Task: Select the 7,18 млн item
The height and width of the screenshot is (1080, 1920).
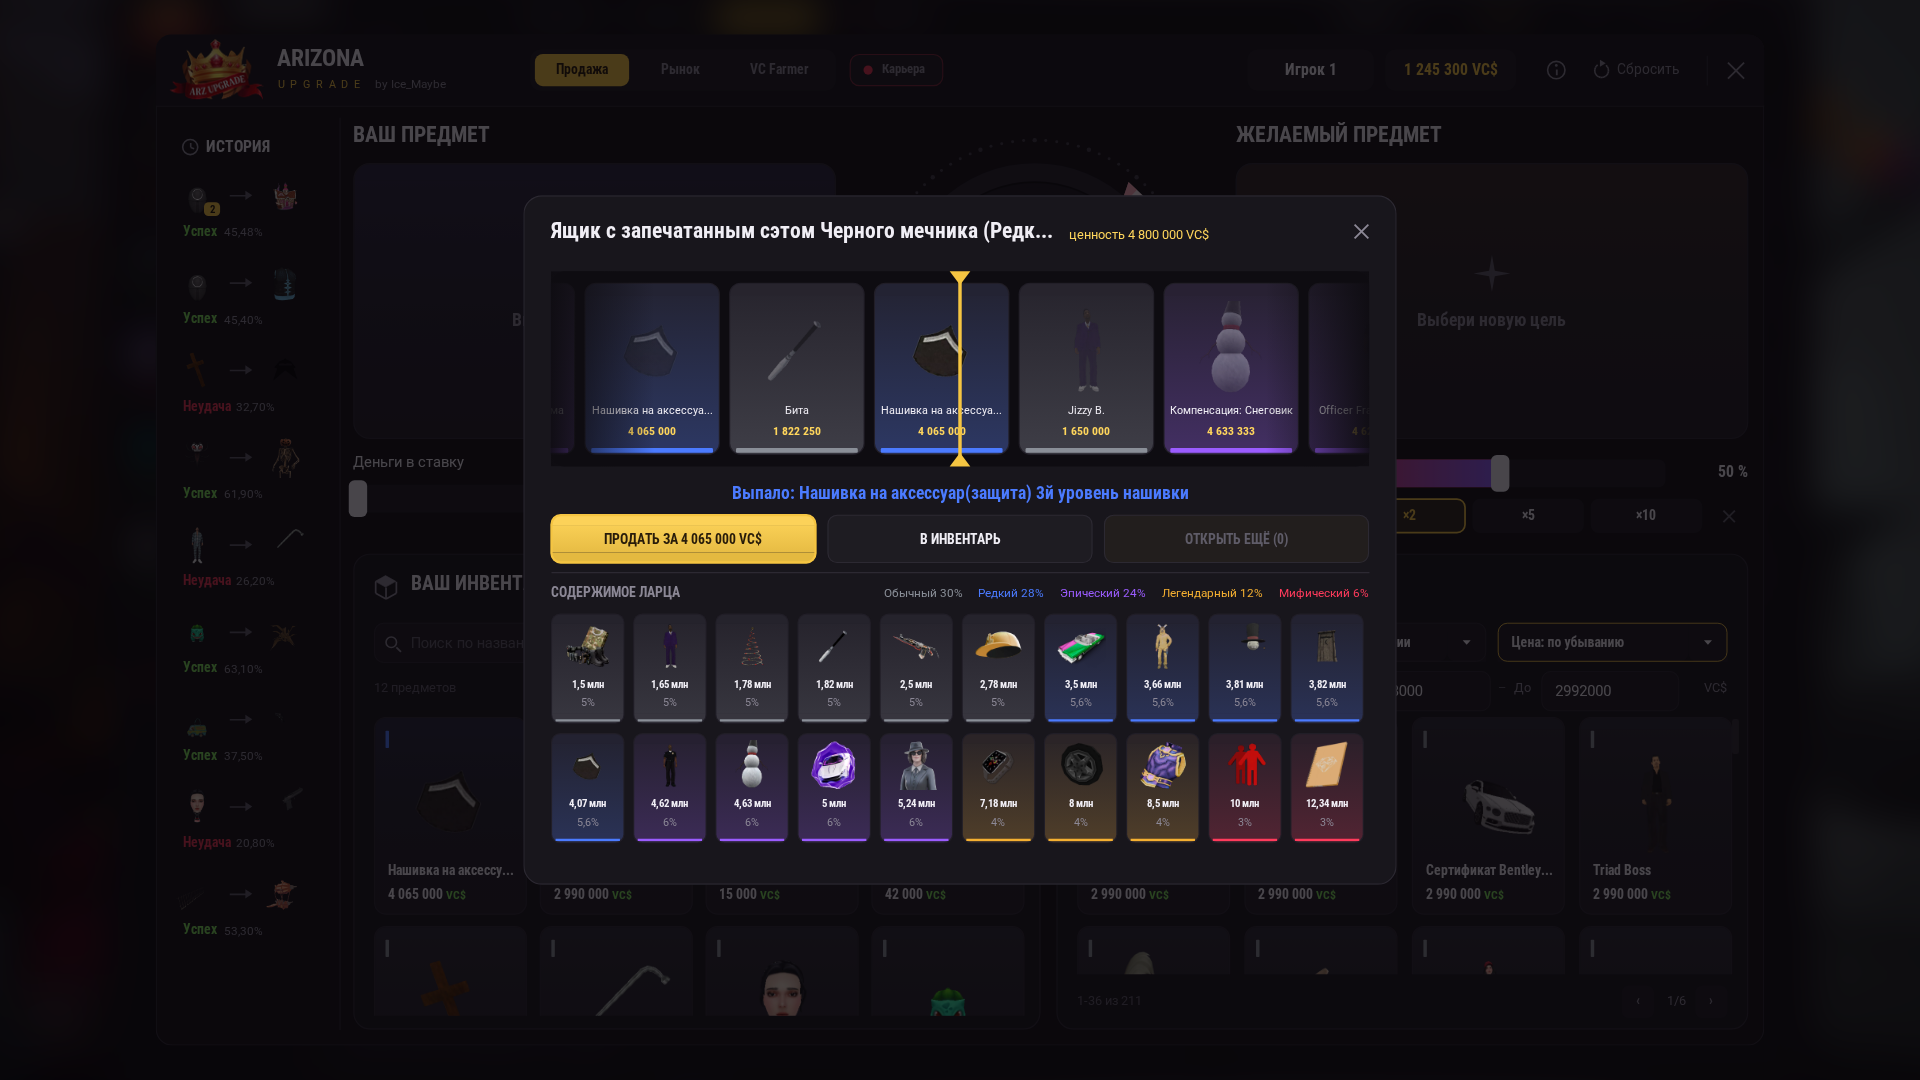Action: tap(998, 788)
